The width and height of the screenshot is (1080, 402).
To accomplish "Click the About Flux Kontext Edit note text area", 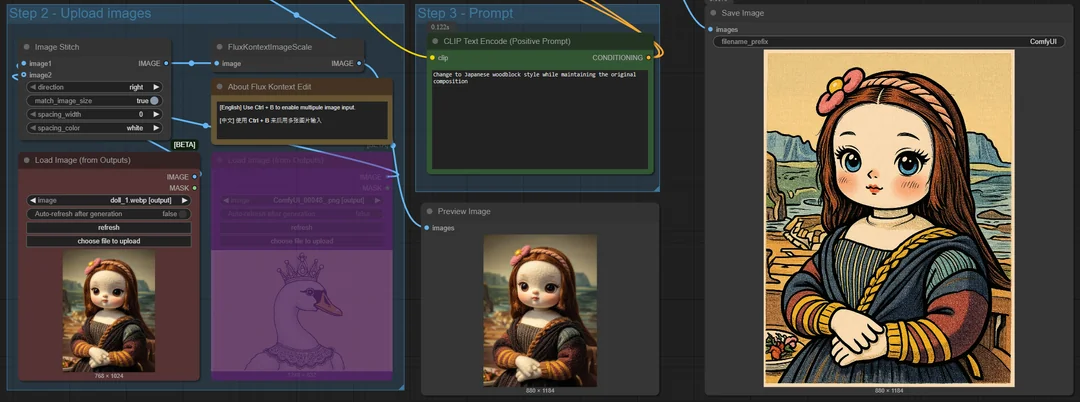I will click(301, 120).
